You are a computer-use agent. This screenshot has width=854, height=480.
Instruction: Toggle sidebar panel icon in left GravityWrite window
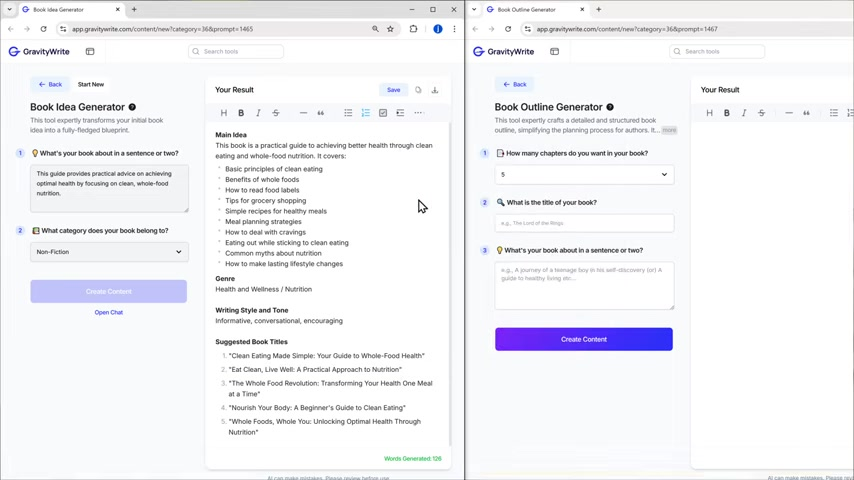tap(90, 51)
